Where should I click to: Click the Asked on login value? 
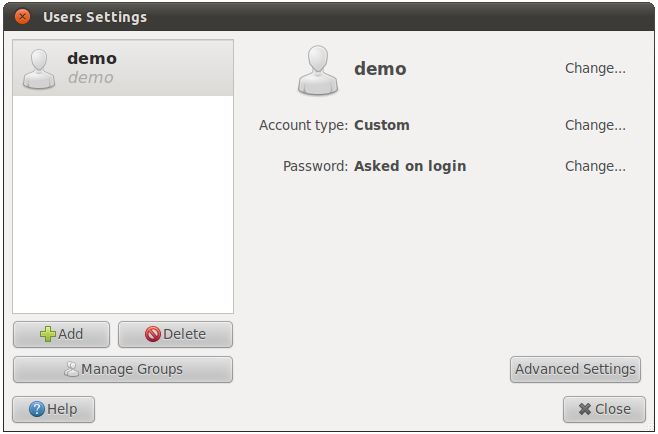click(x=410, y=166)
